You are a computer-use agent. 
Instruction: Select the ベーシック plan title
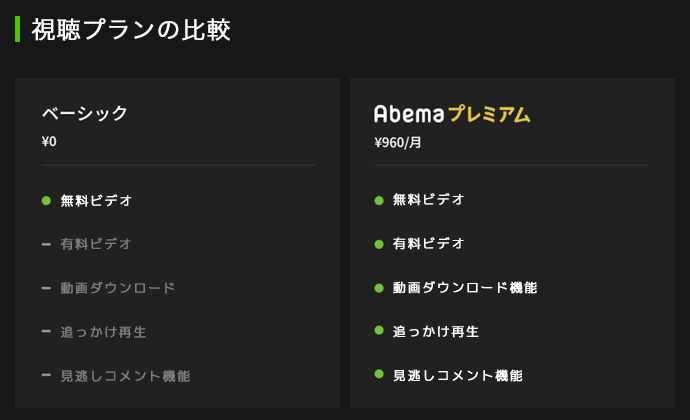pyautogui.click(x=84, y=114)
